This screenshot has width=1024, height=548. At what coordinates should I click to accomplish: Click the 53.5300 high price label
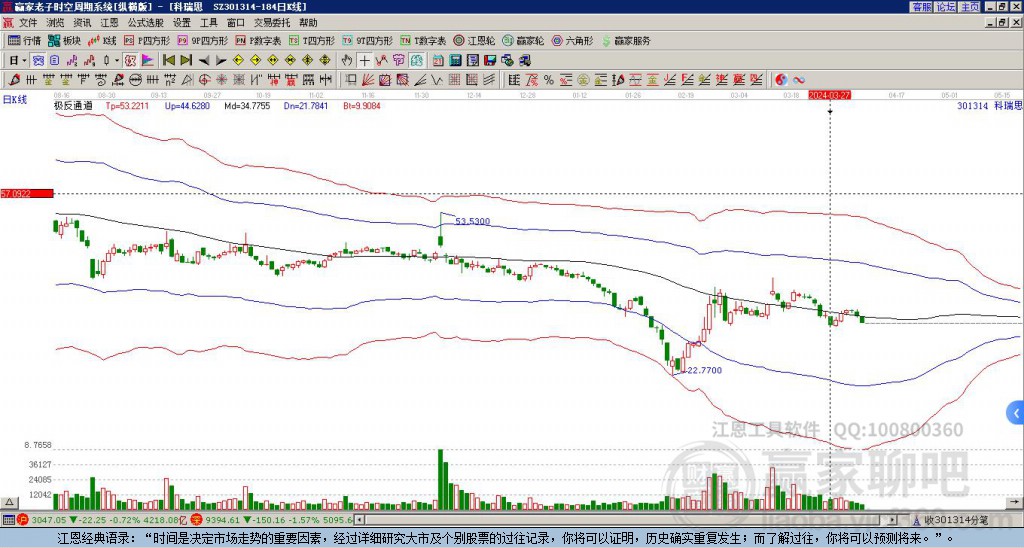tap(472, 221)
